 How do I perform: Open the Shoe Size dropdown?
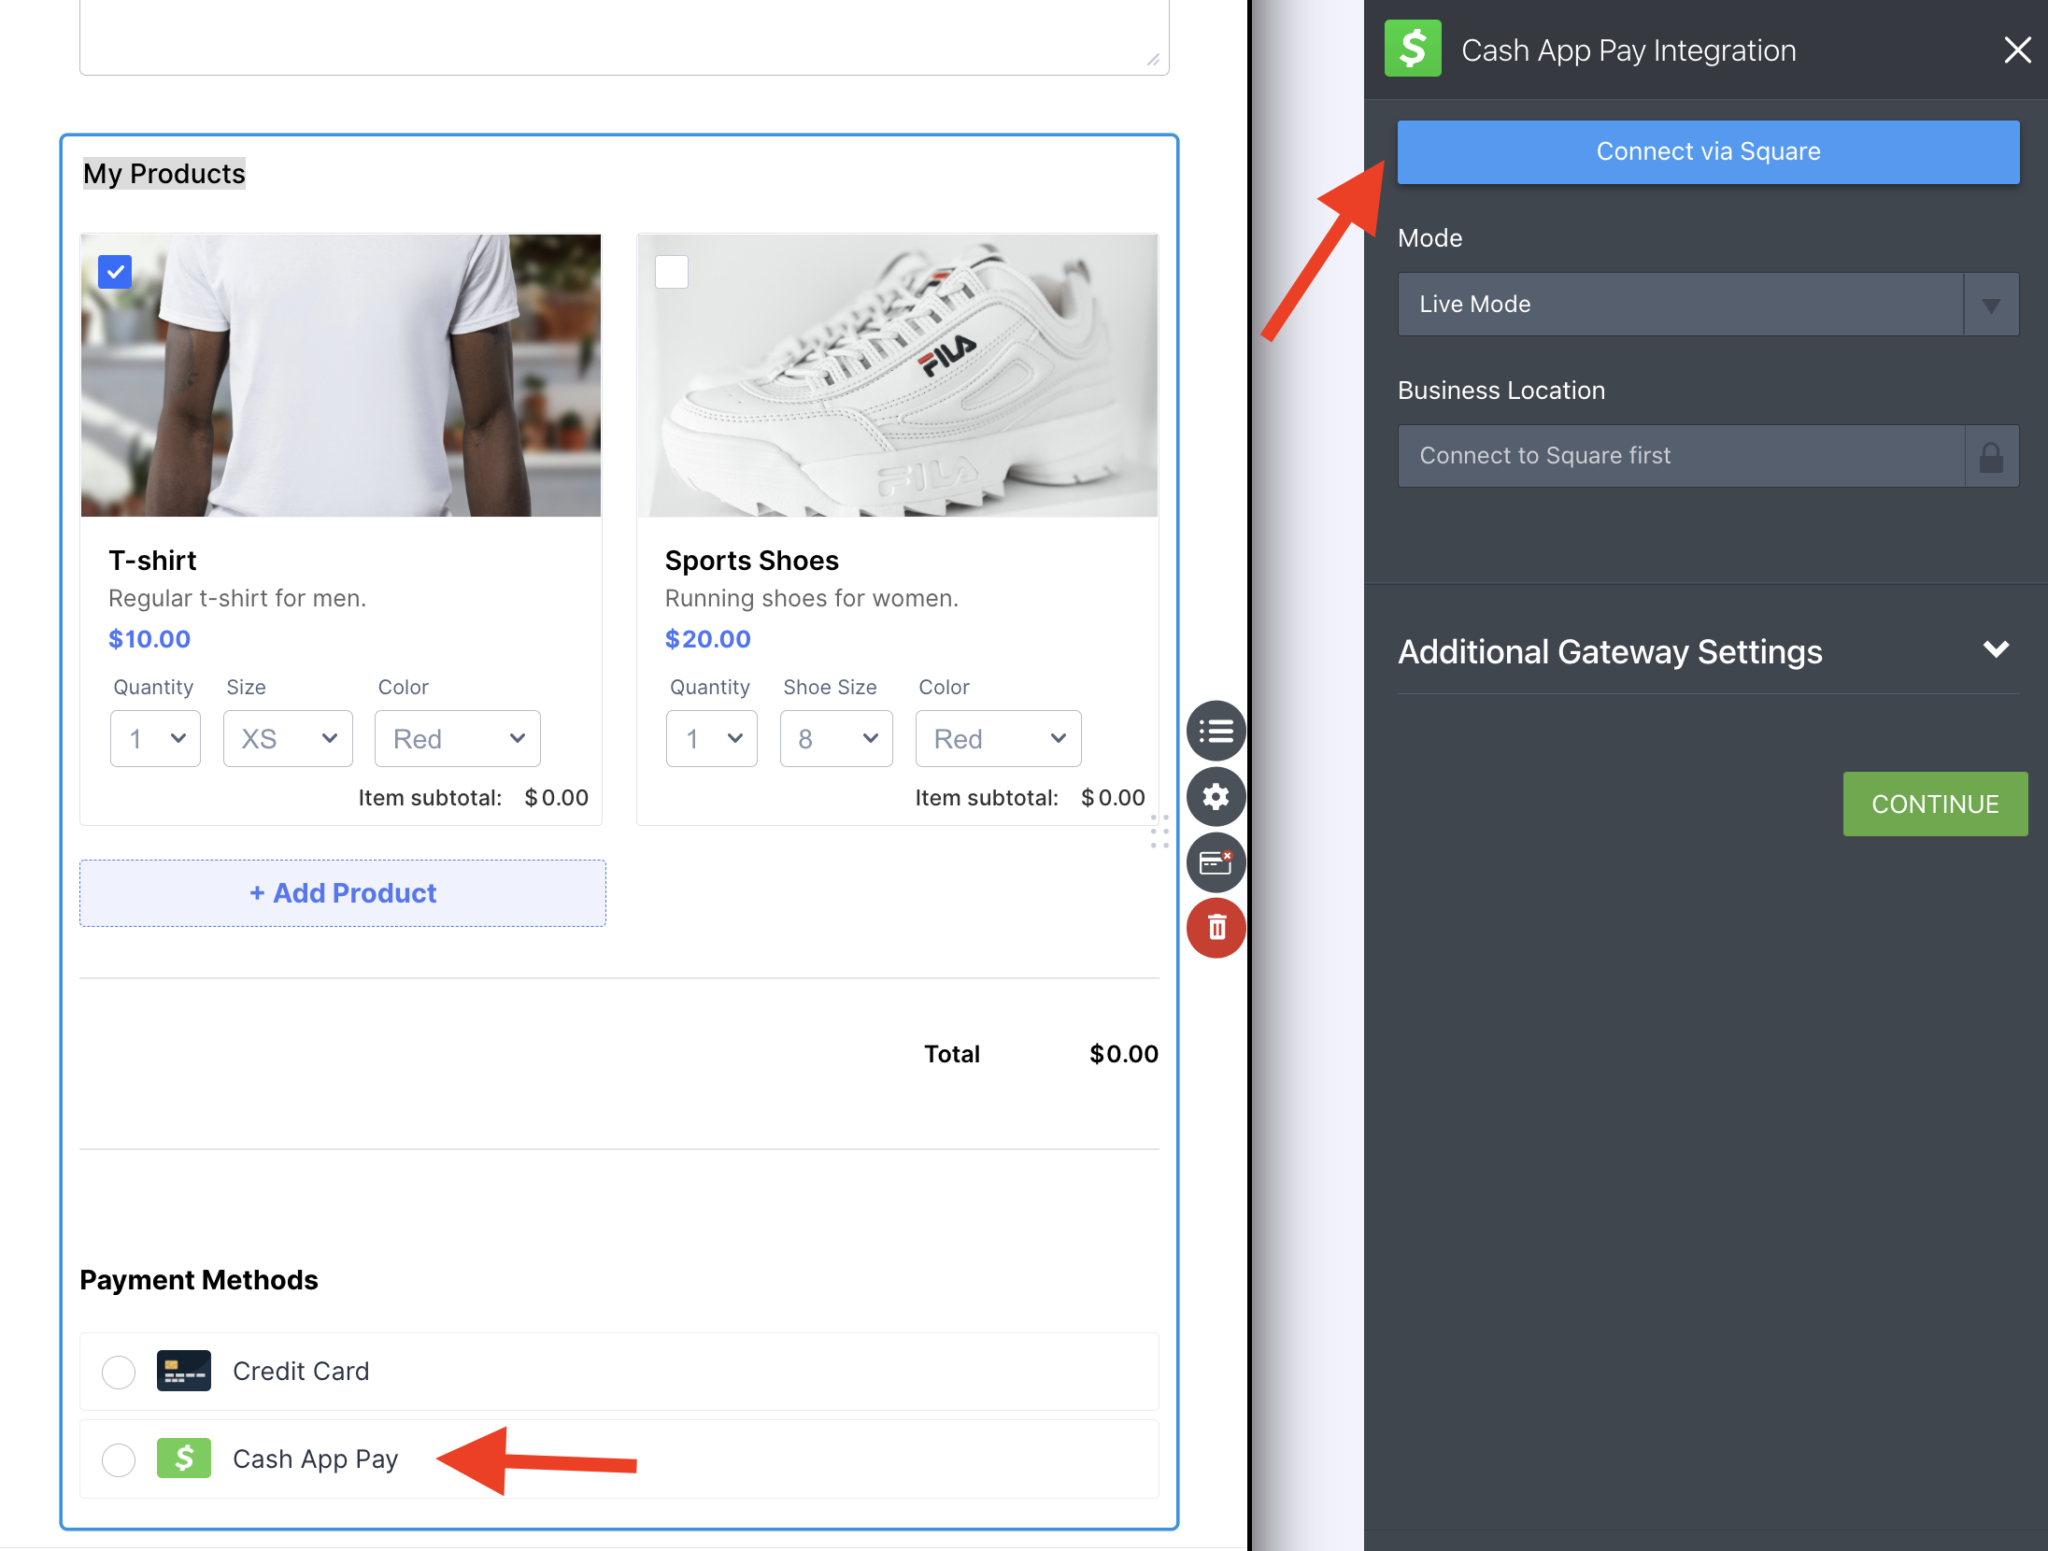tap(835, 738)
